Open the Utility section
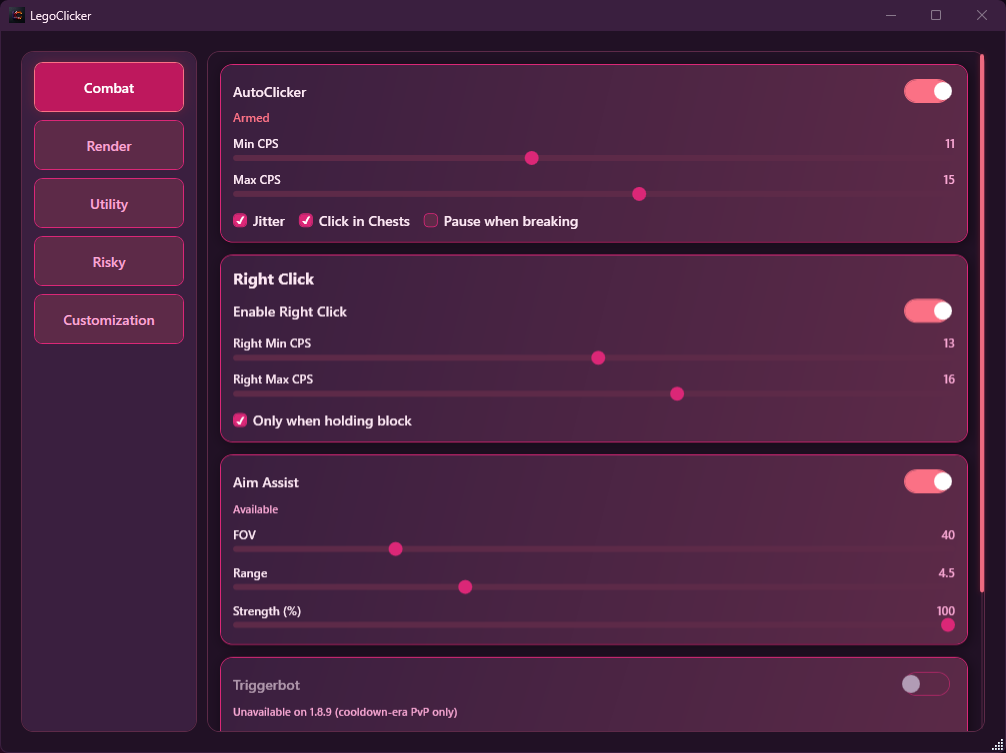 click(109, 204)
